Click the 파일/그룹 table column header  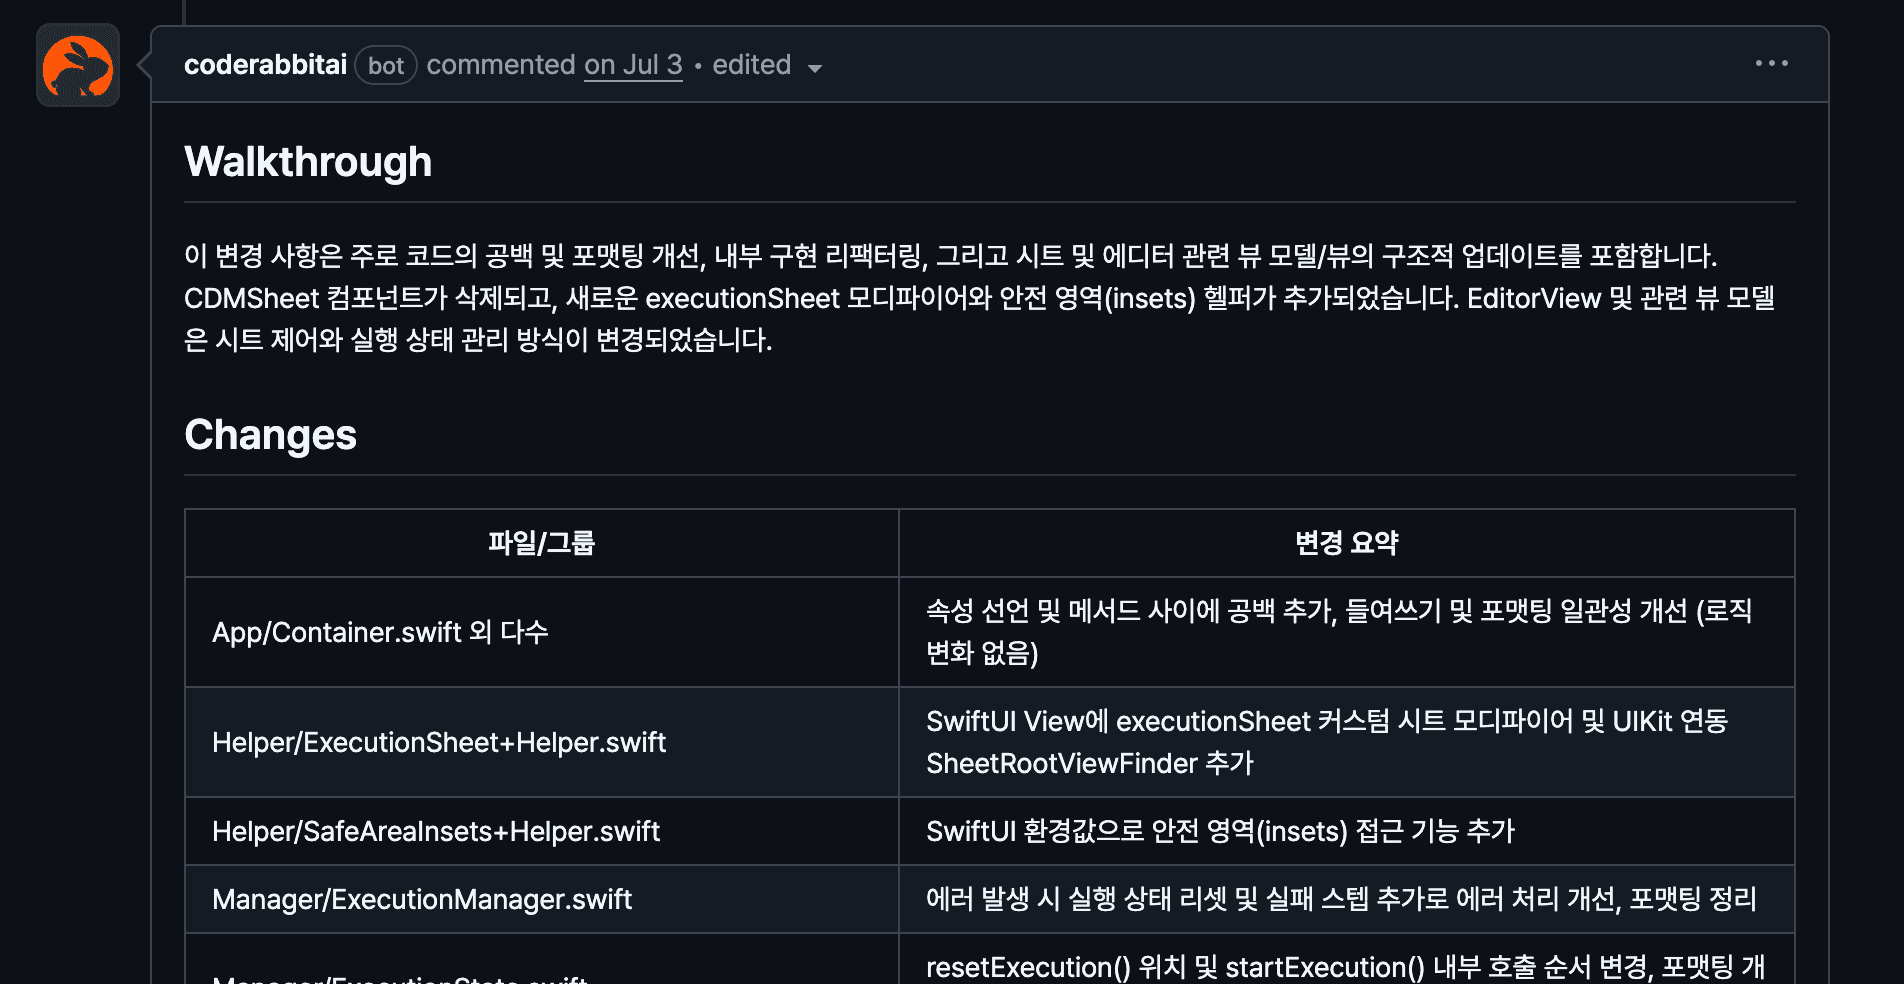541,542
